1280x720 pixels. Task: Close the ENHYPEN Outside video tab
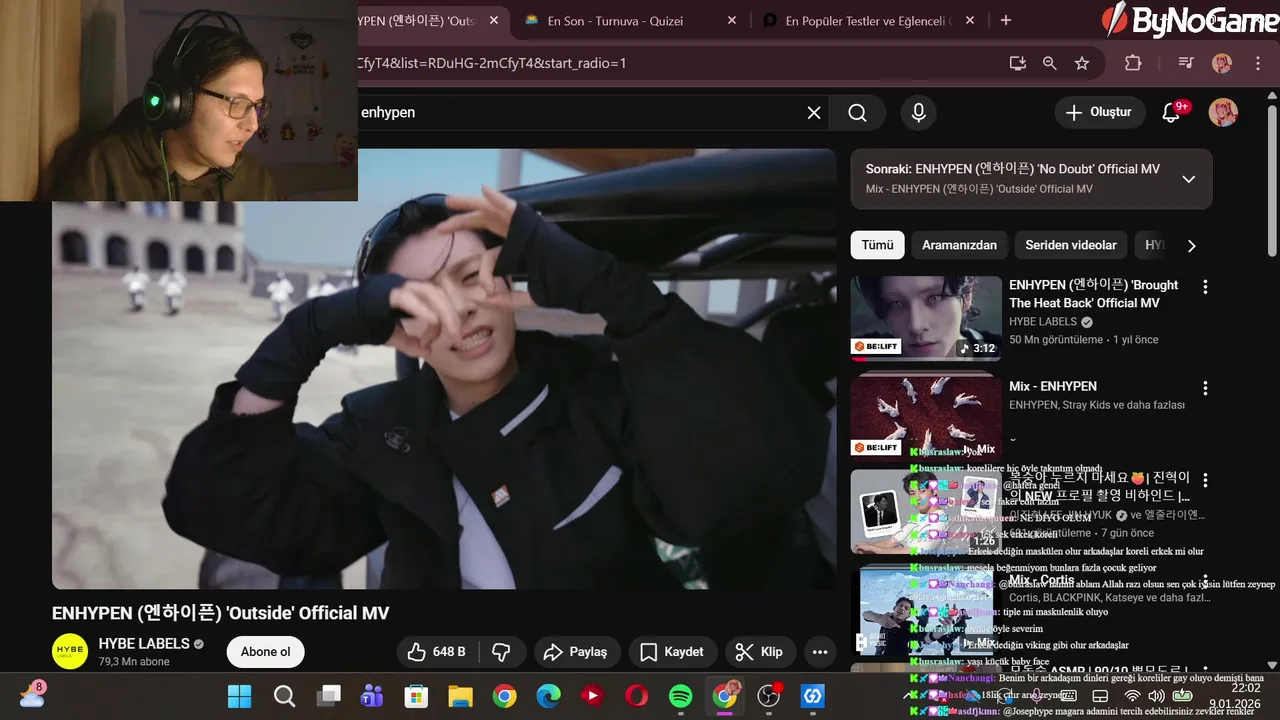(494, 20)
